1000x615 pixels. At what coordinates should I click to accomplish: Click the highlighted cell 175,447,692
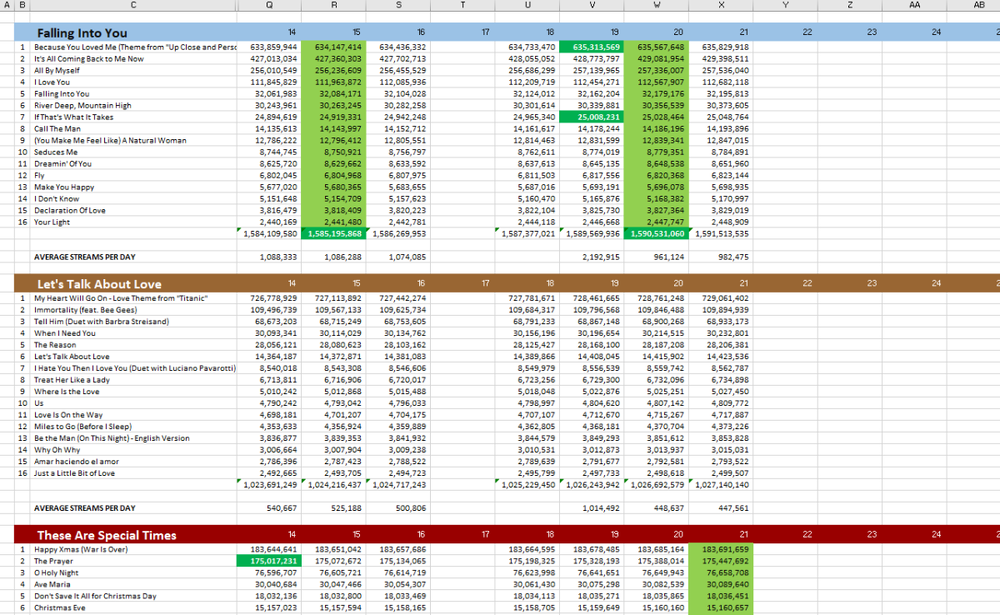pos(721,561)
